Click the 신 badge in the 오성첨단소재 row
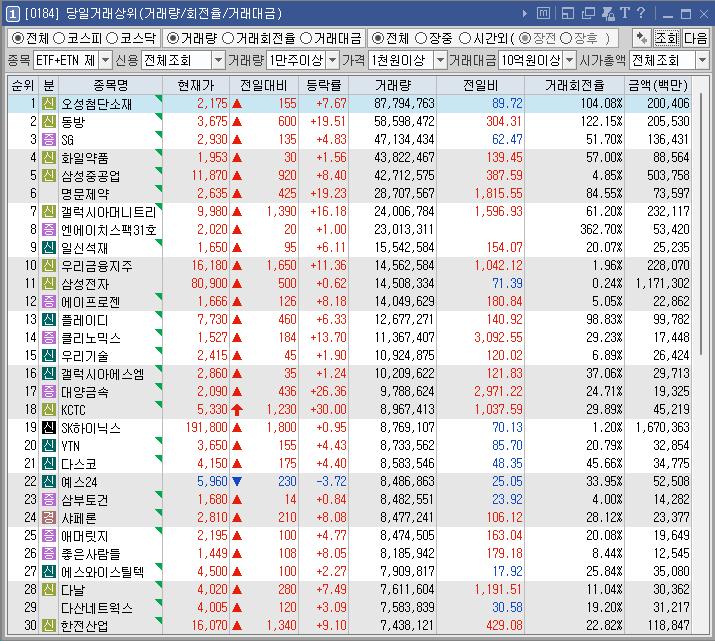715x641 pixels. tap(49, 103)
